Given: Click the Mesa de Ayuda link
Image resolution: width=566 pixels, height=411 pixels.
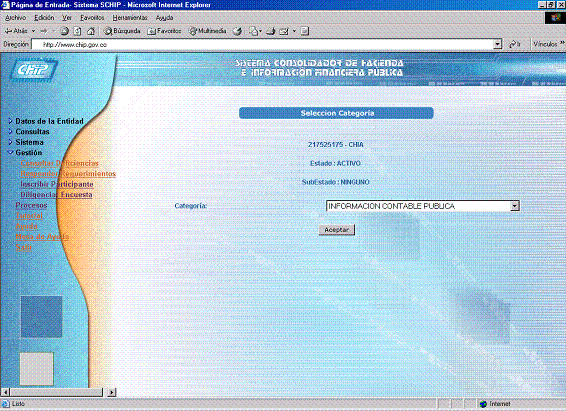Looking at the screenshot, I should pos(42,237).
